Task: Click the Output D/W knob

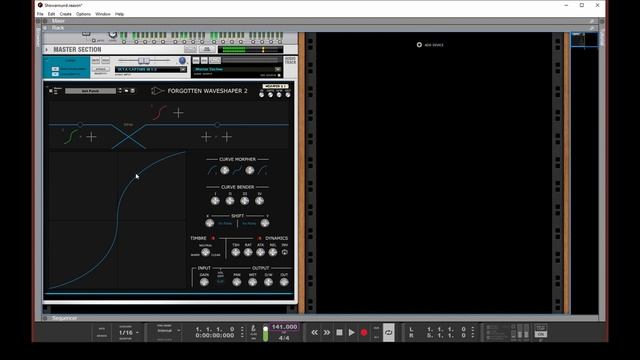Action: point(268,282)
